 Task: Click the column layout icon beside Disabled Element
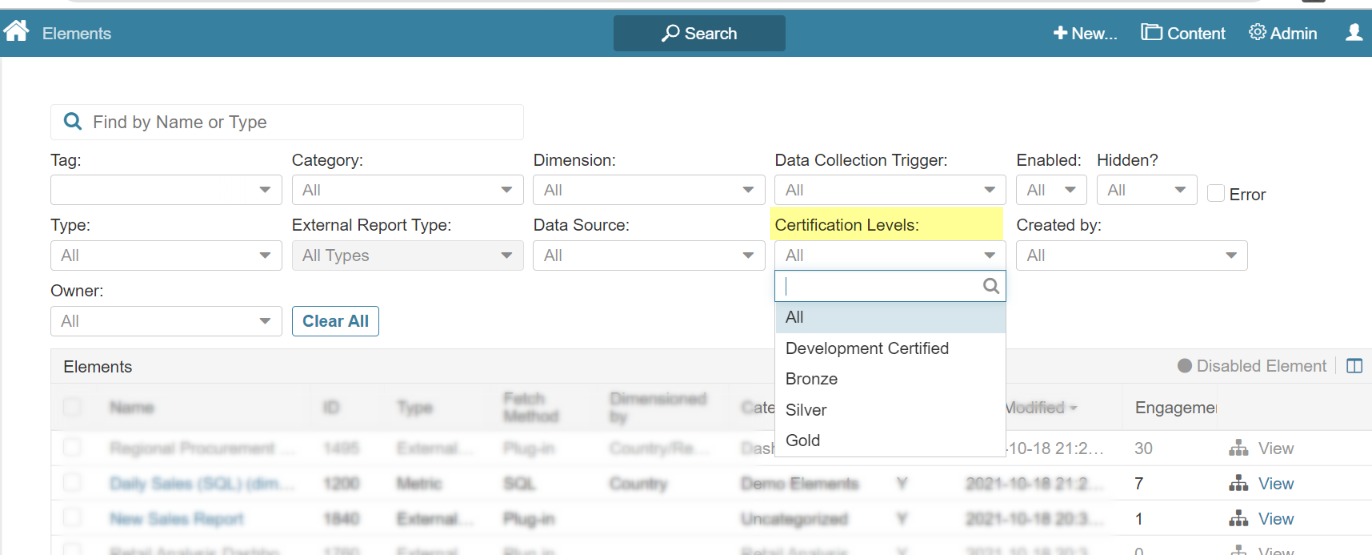point(1354,366)
